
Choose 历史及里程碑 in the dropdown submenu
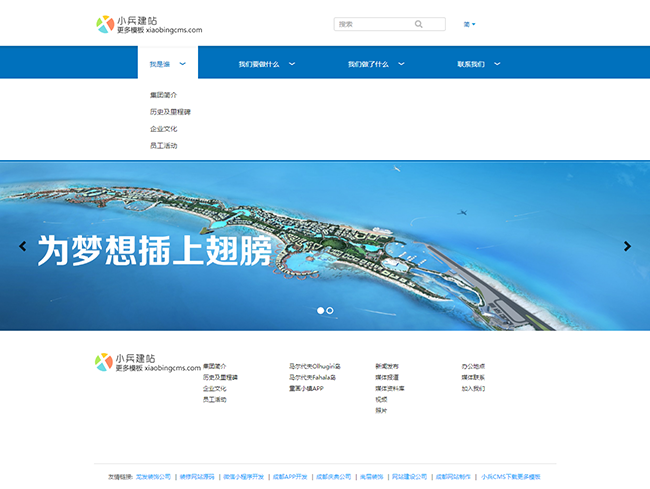[x=170, y=112]
